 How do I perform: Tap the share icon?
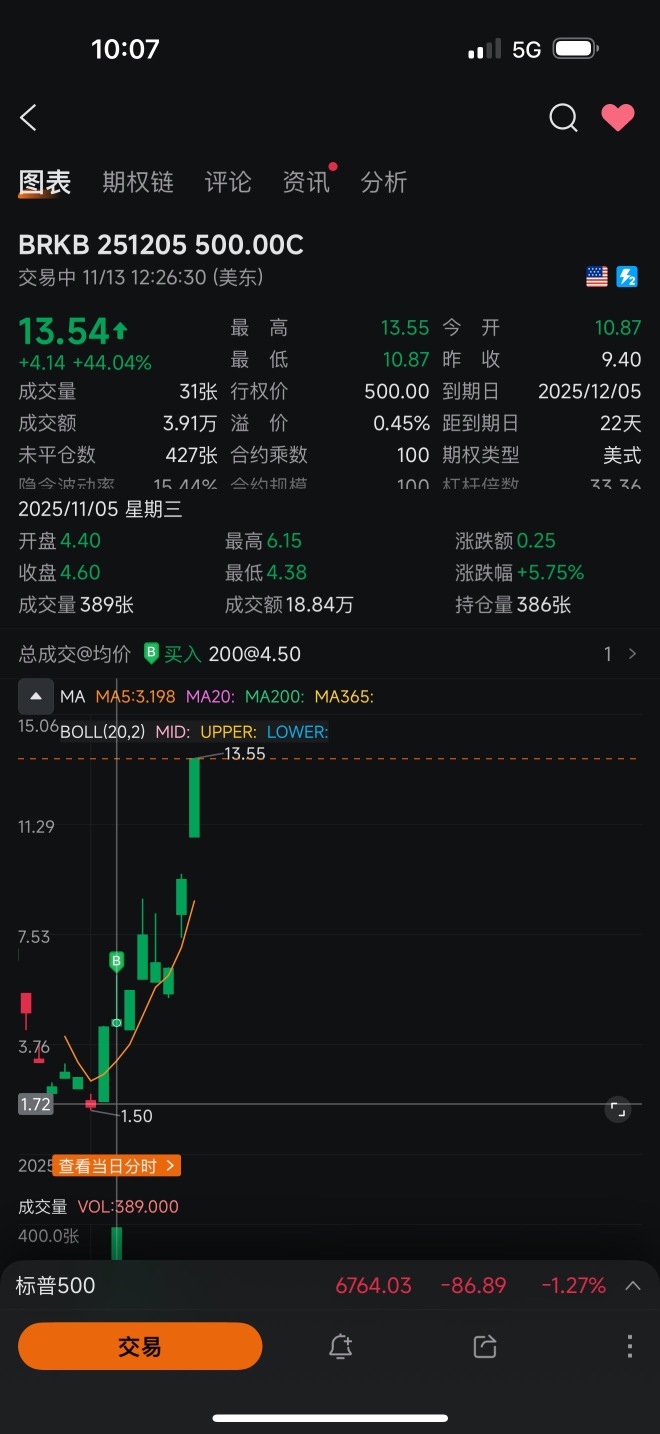(485, 1347)
